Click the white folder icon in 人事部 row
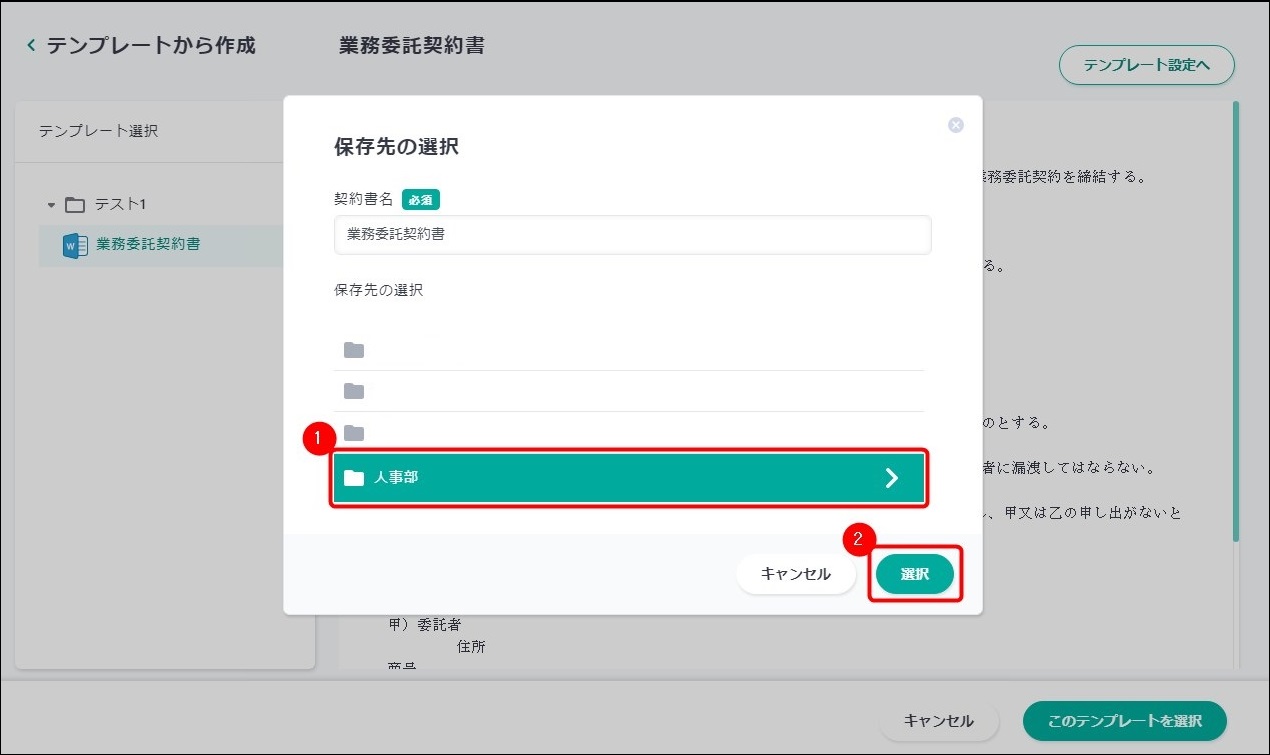This screenshot has height=755, width=1270. [x=354, y=478]
